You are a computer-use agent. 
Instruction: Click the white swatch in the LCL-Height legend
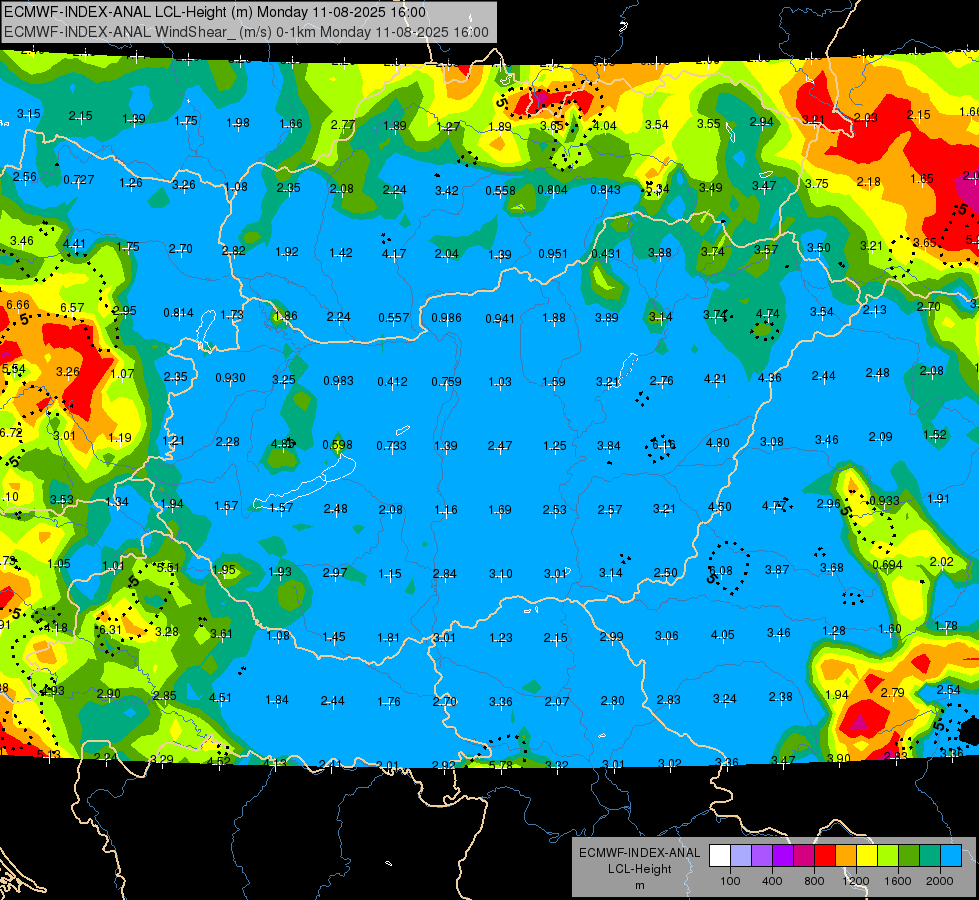point(720,856)
